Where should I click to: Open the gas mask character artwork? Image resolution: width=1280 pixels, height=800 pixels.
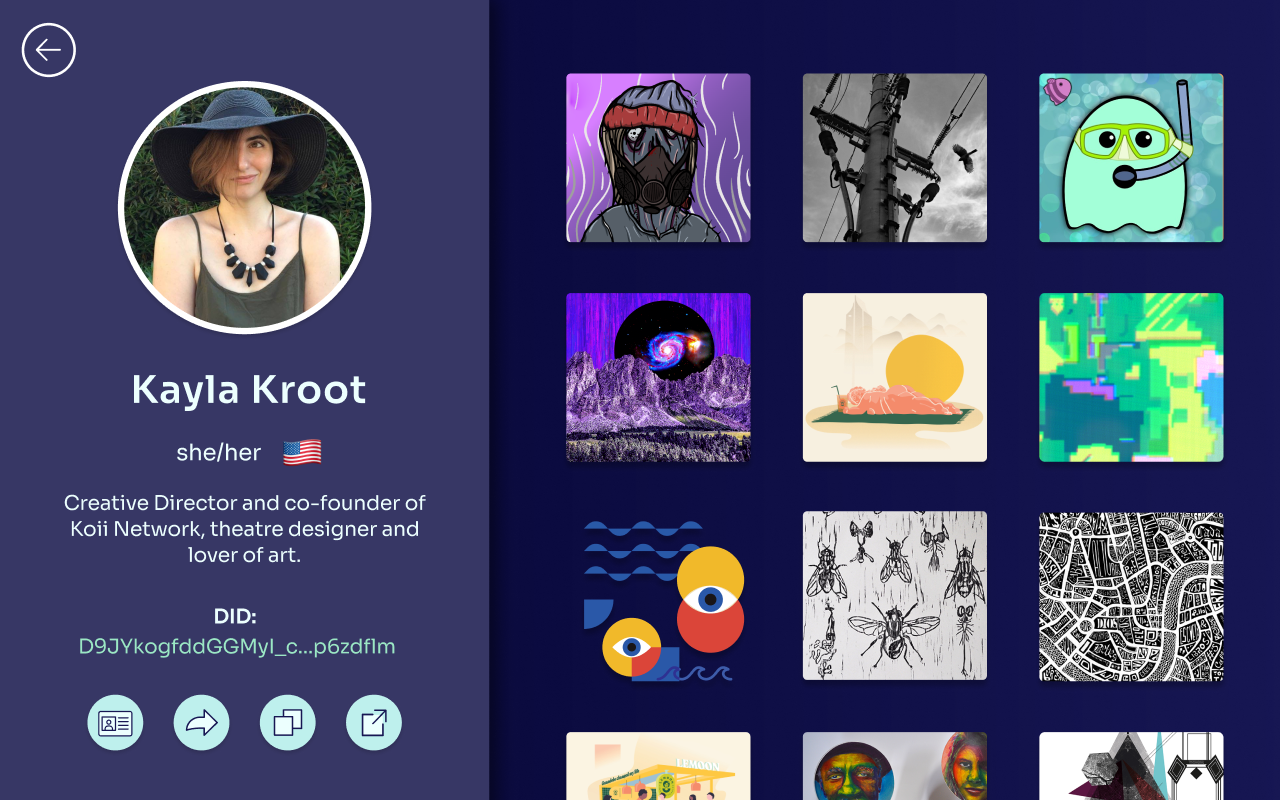click(x=658, y=157)
